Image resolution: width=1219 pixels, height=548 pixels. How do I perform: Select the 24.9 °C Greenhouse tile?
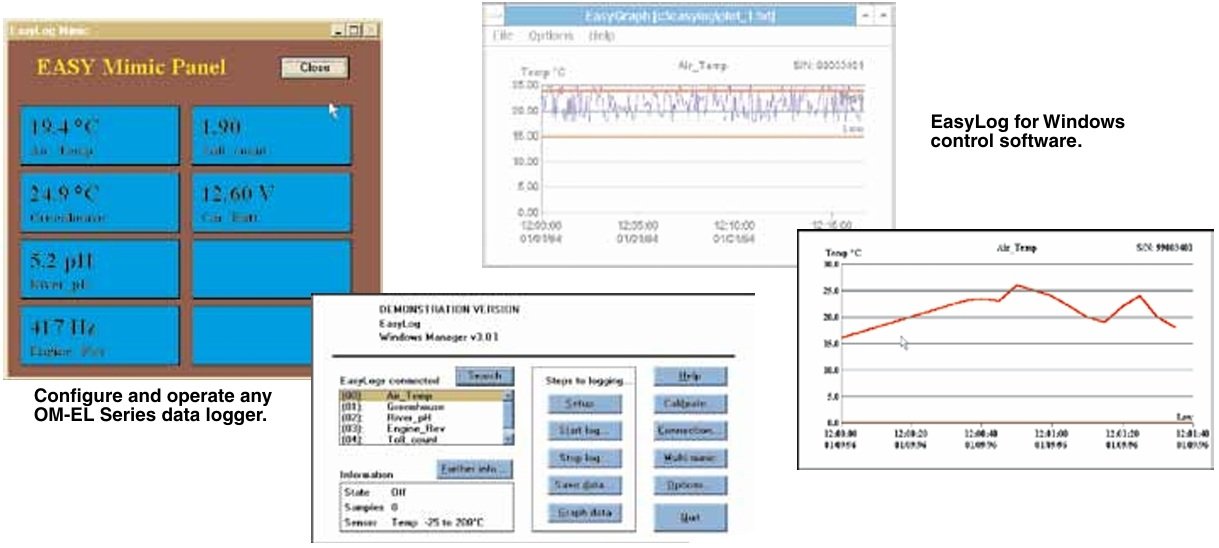point(99,203)
